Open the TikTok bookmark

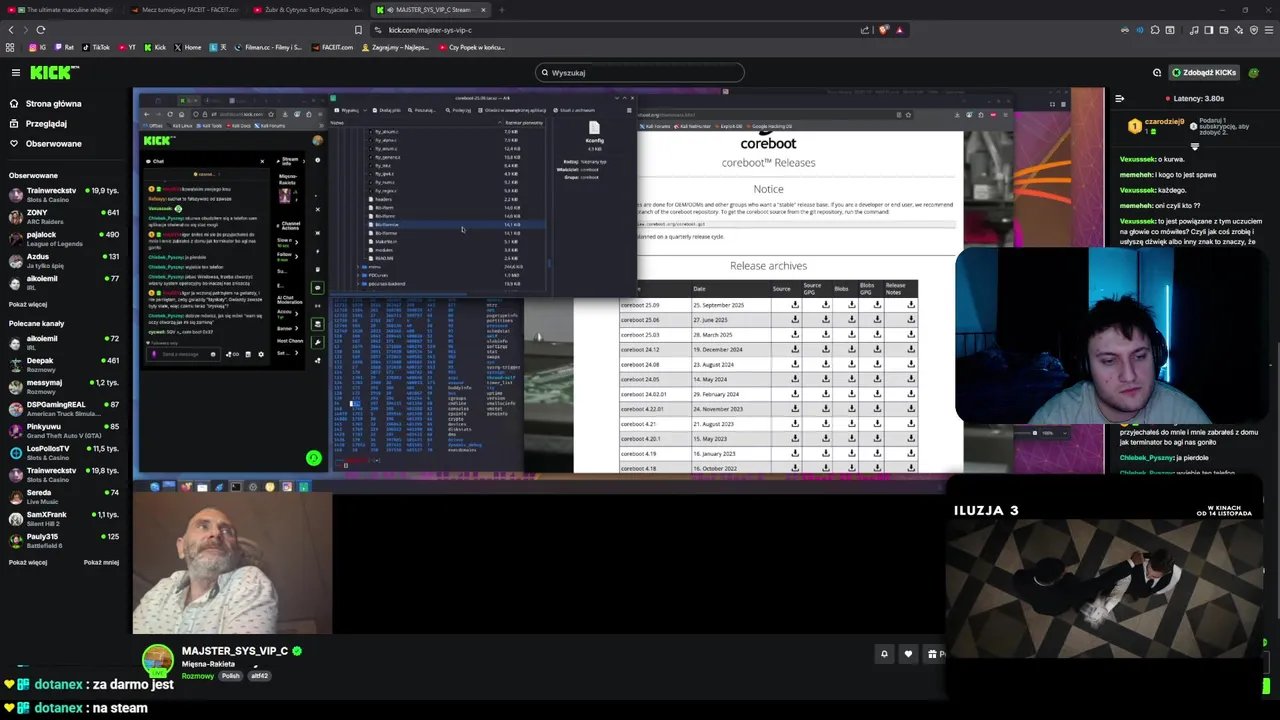coord(95,47)
